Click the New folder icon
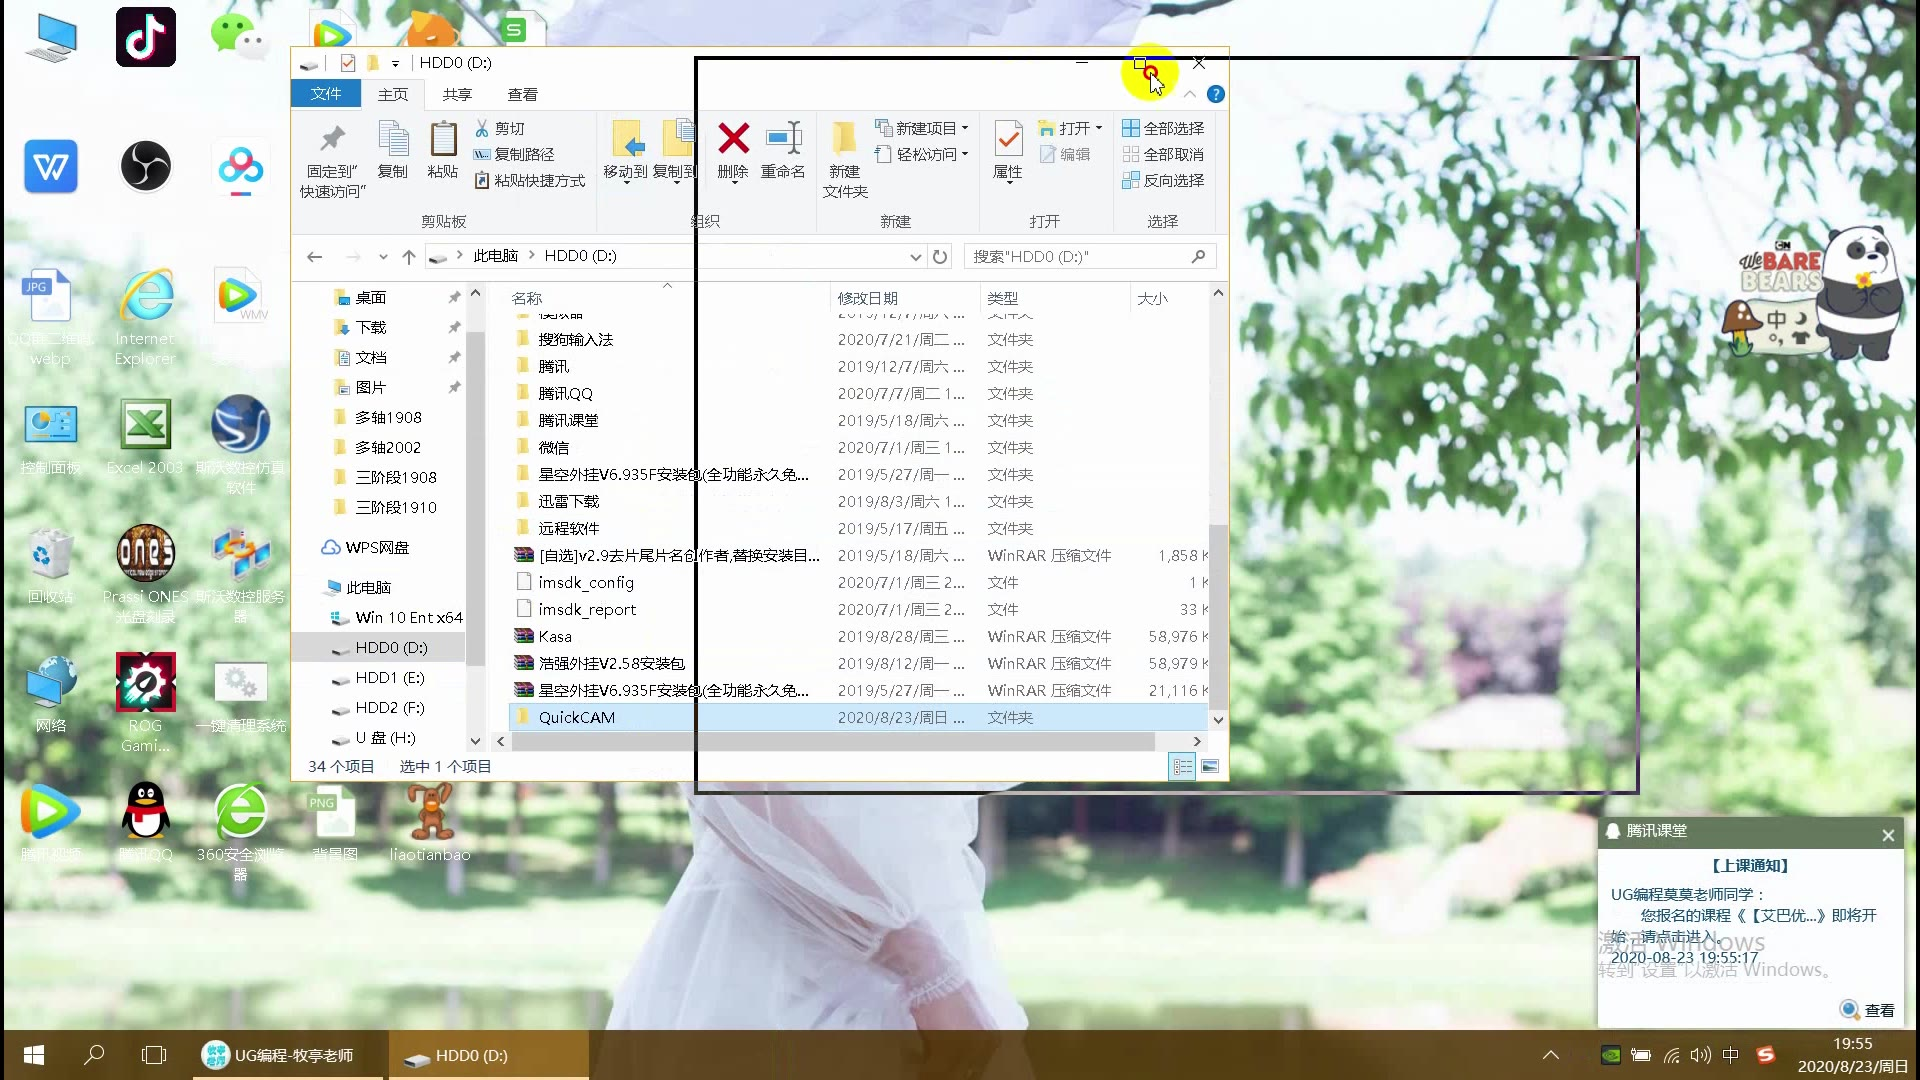The width and height of the screenshot is (1920, 1080). (x=845, y=138)
